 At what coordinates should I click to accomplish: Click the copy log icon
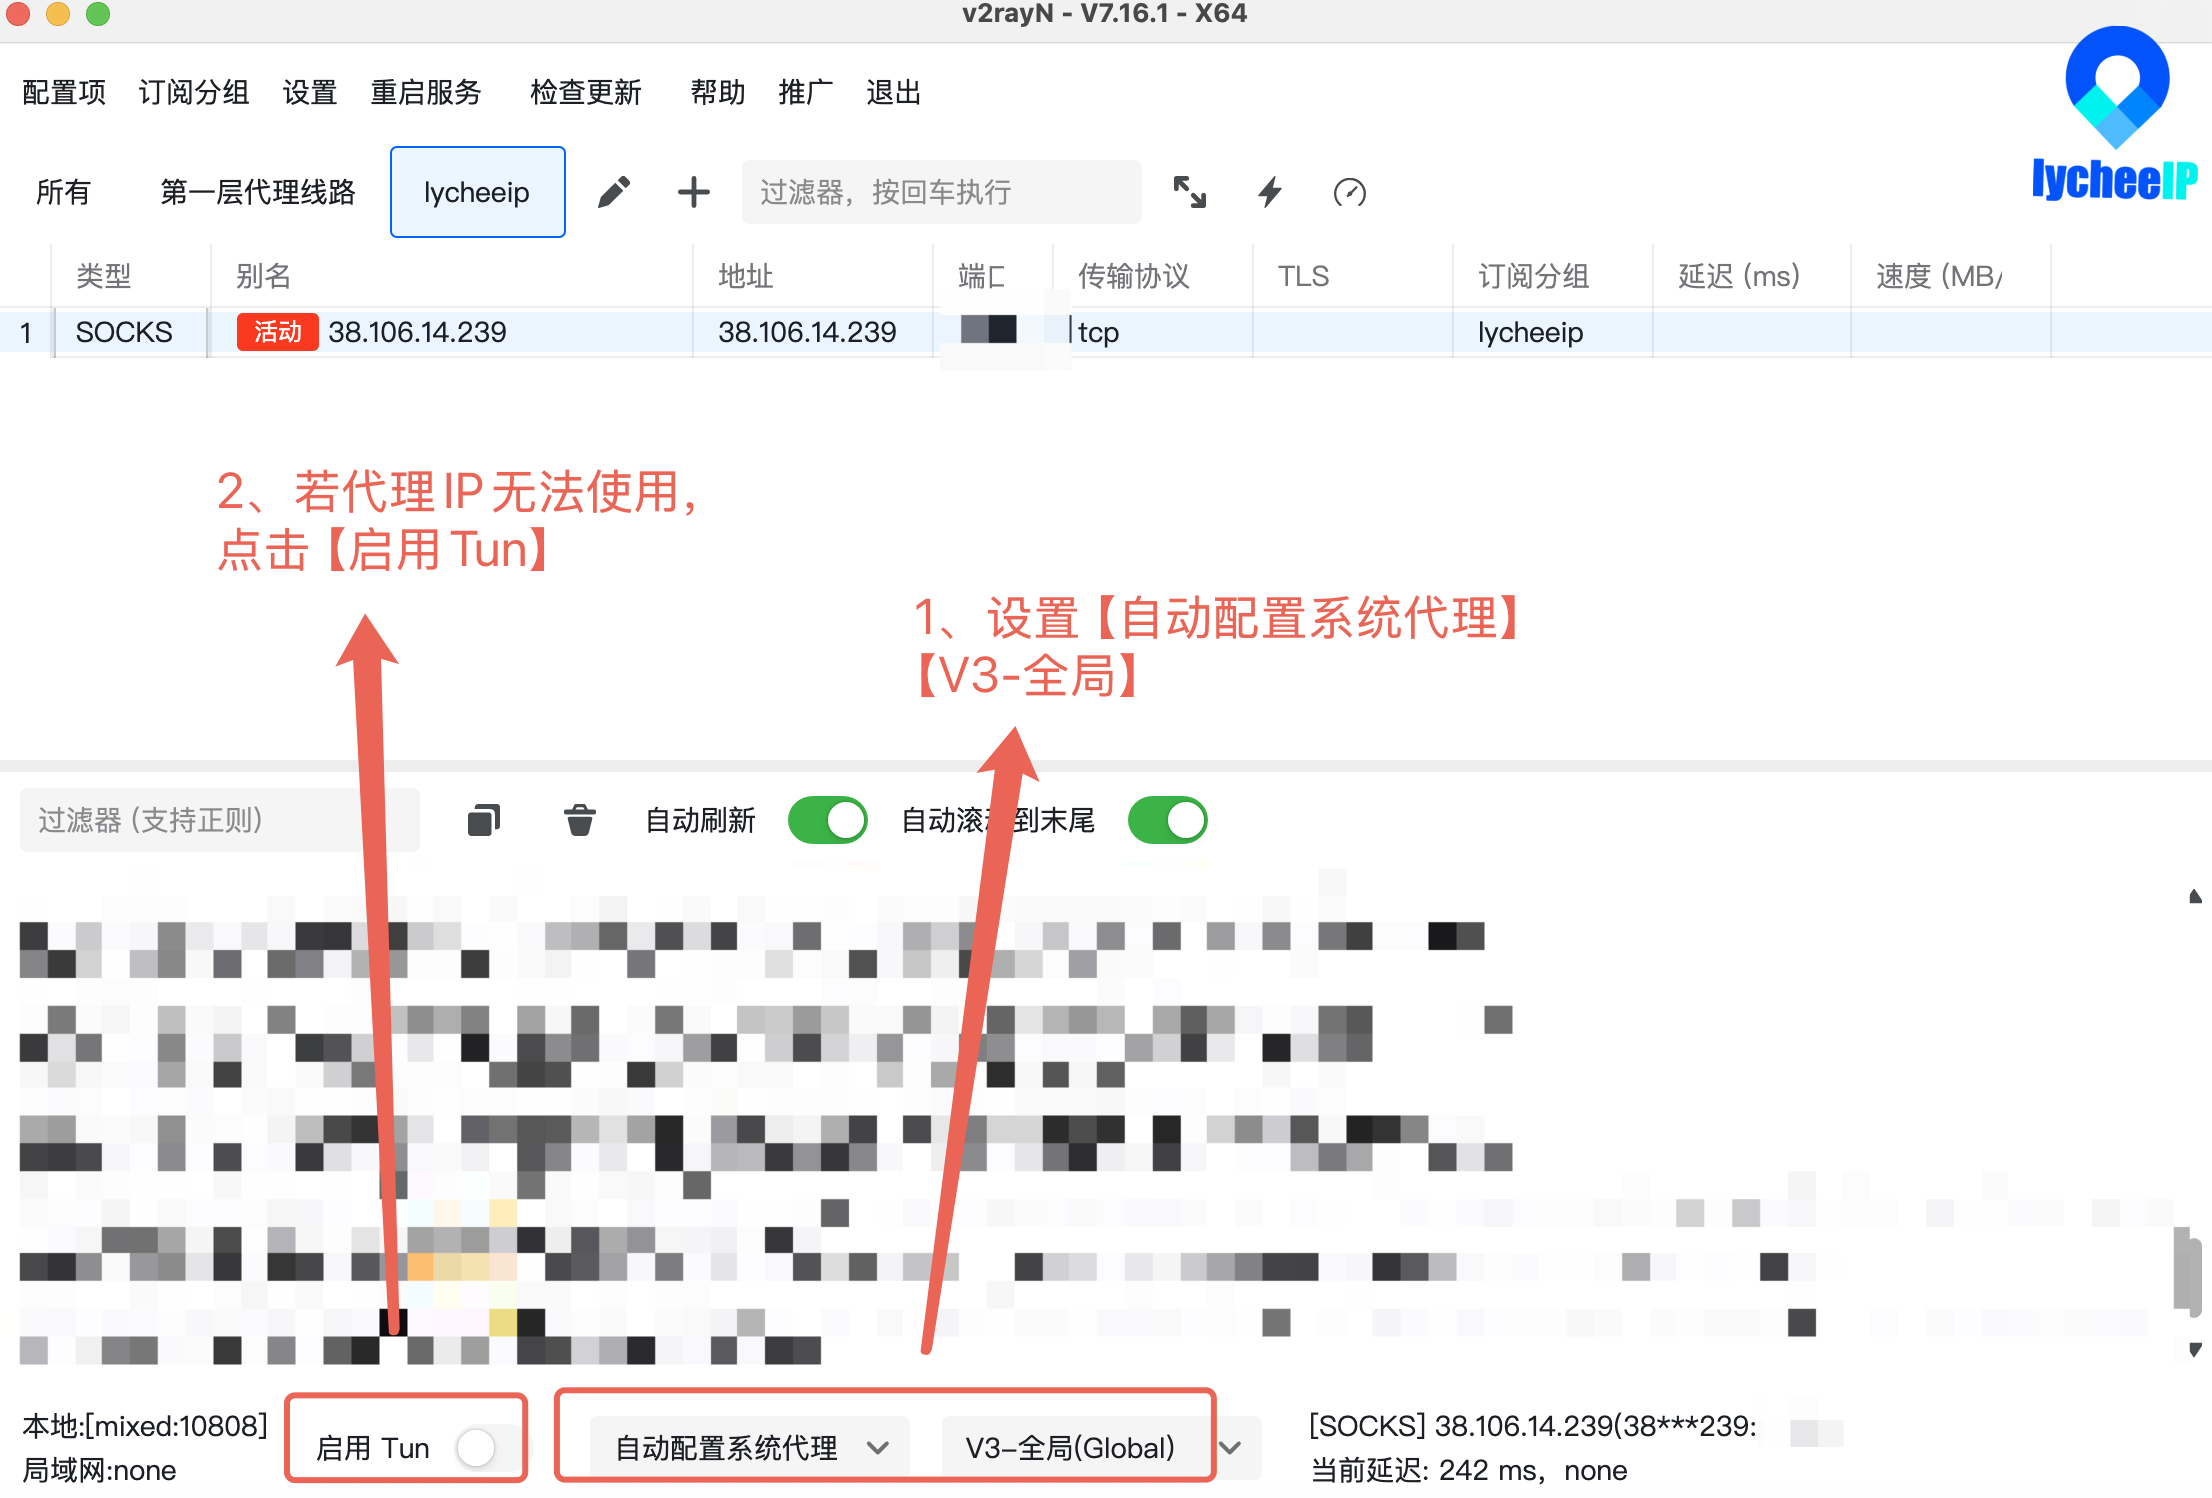pos(484,820)
